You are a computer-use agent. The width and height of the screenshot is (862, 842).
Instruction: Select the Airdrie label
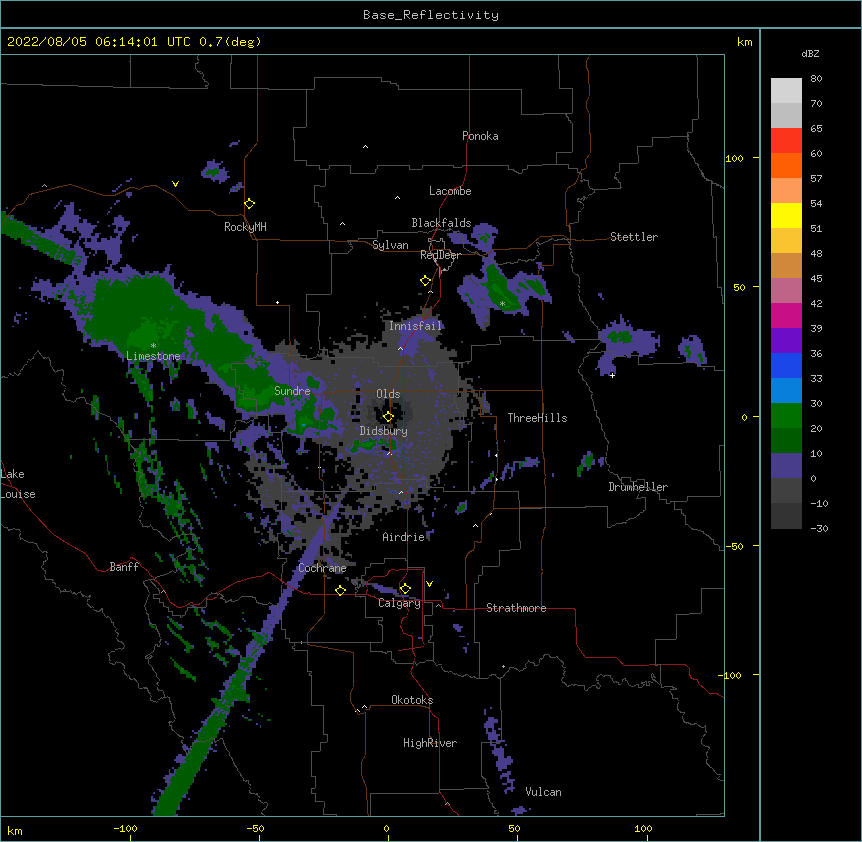404,537
